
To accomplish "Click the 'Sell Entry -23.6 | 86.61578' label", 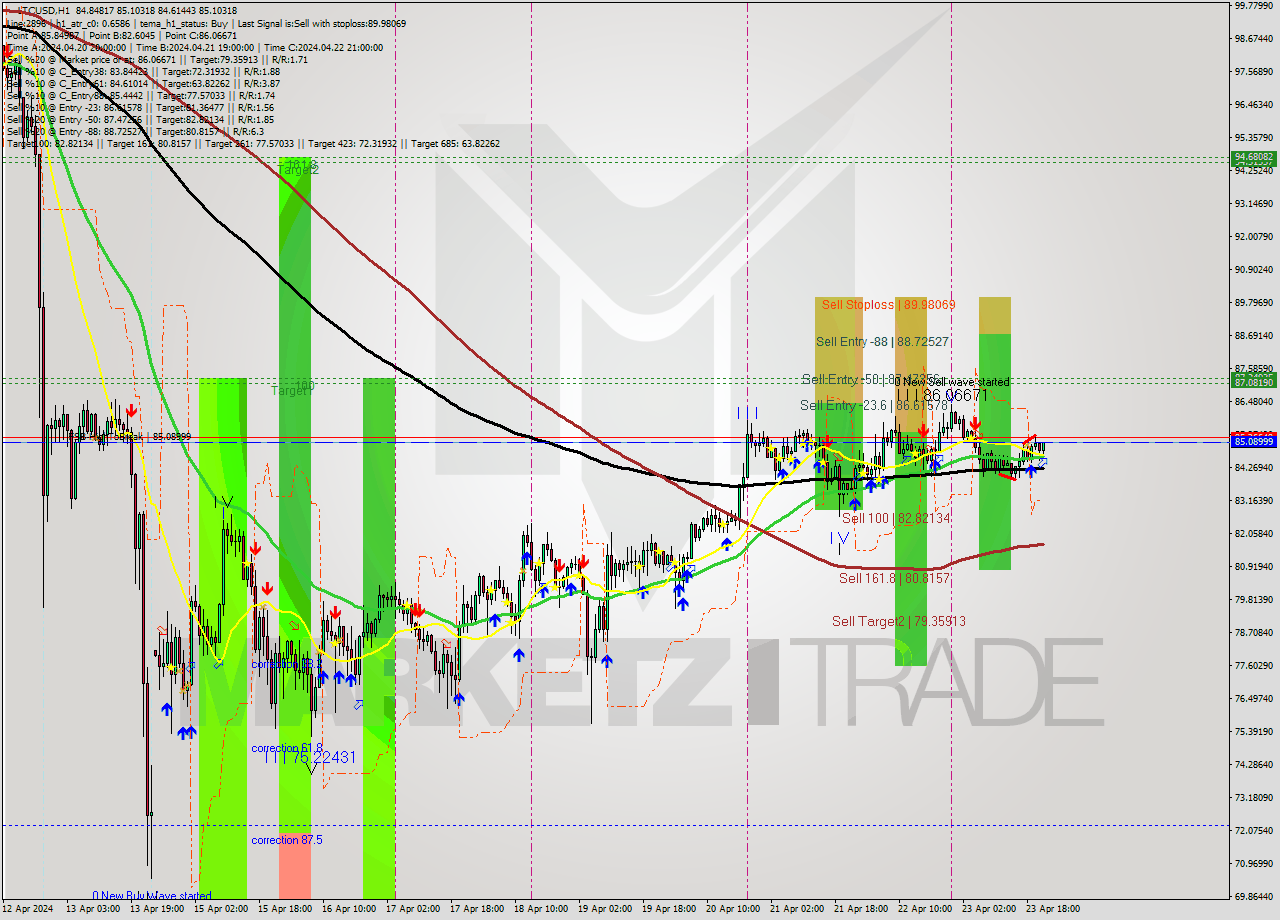I will (874, 405).
